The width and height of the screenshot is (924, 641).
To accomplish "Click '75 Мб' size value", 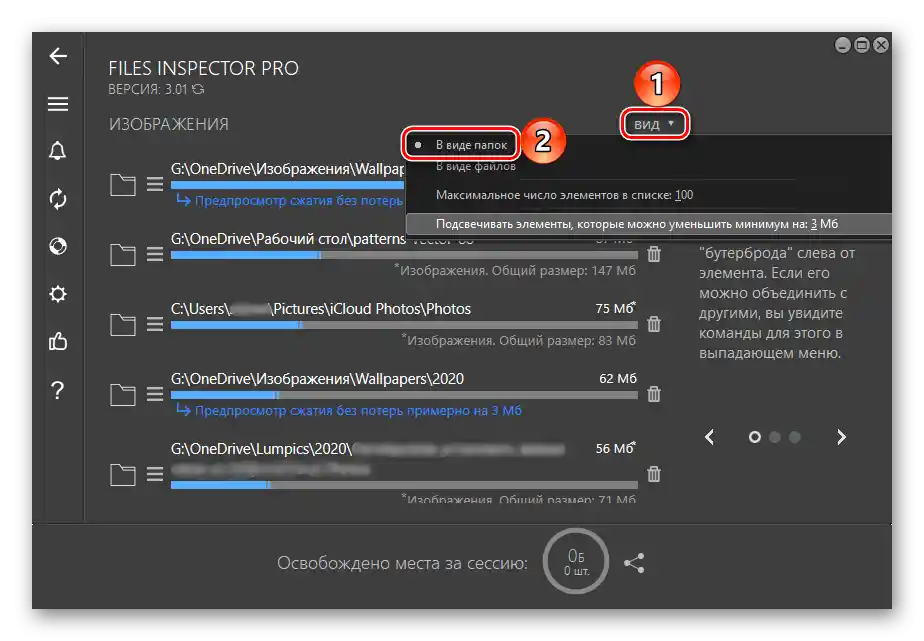I will tap(616, 309).
